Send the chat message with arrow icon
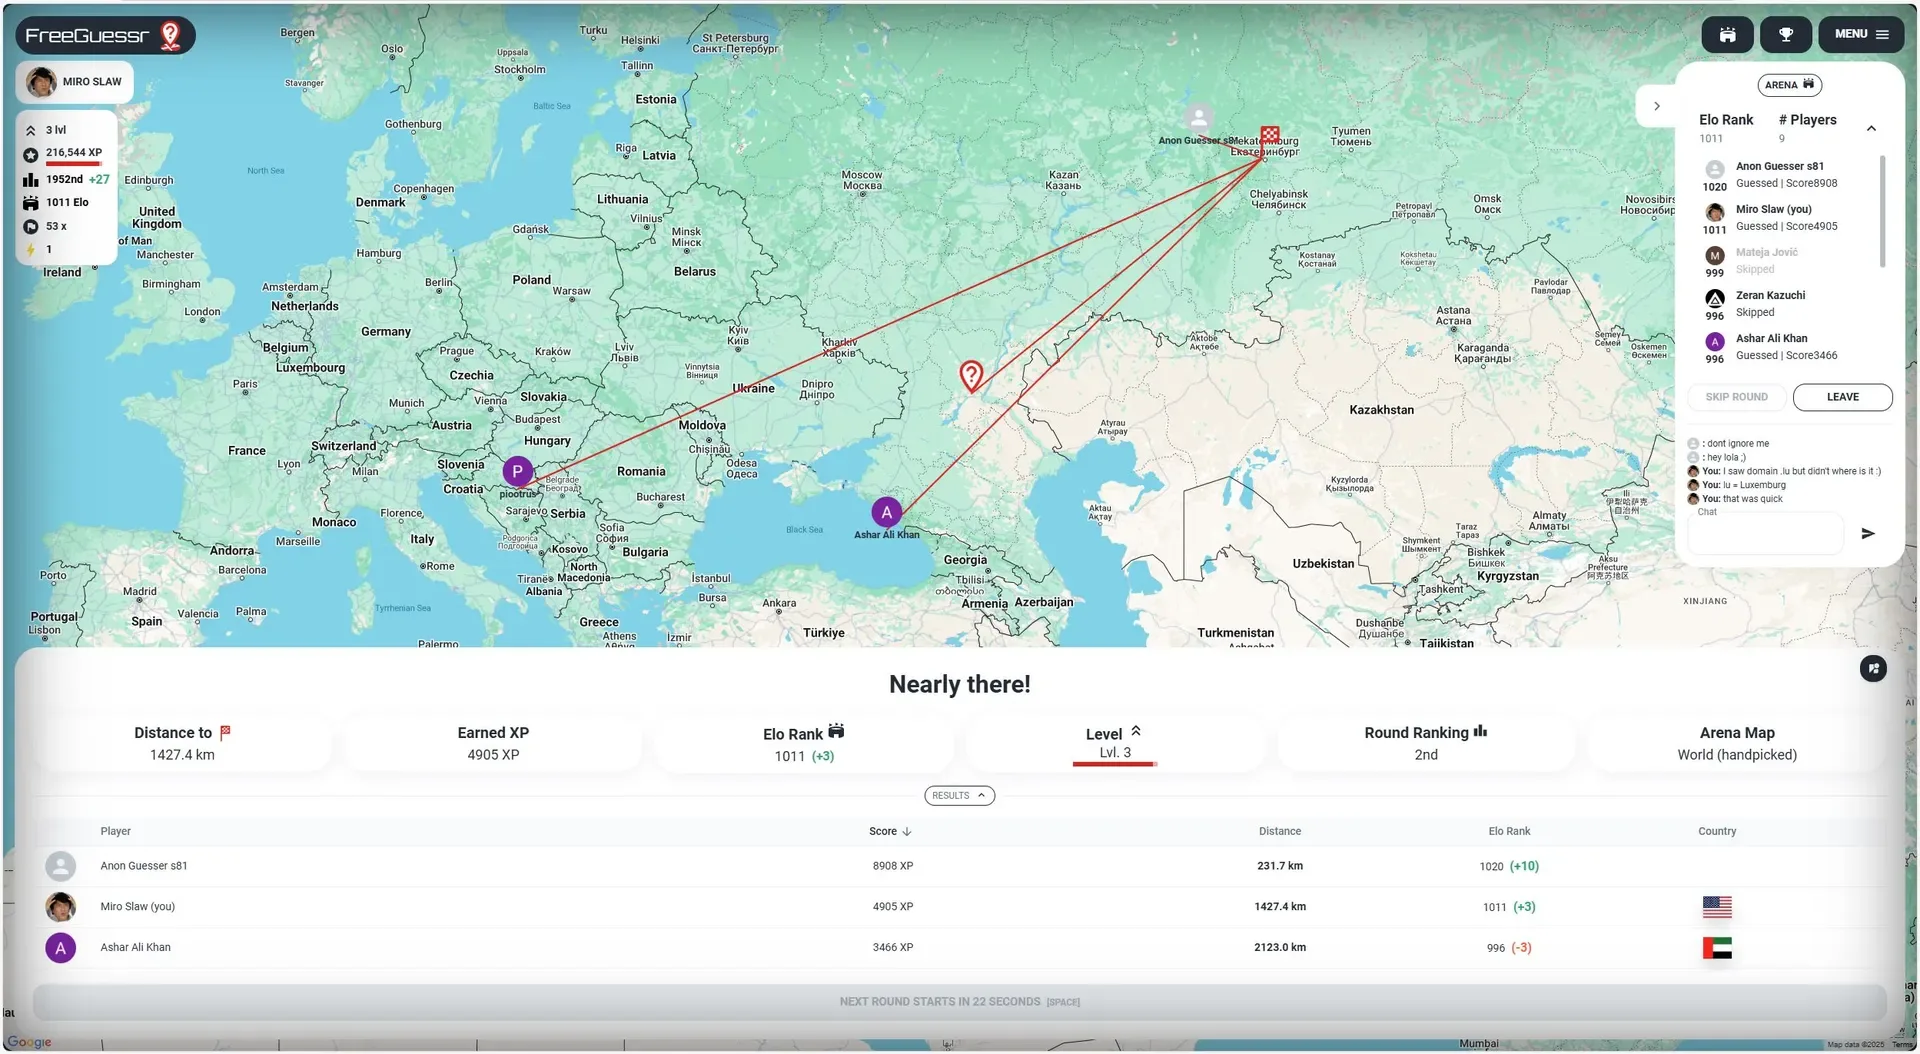This screenshot has width=1920, height=1054. pyautogui.click(x=1867, y=534)
